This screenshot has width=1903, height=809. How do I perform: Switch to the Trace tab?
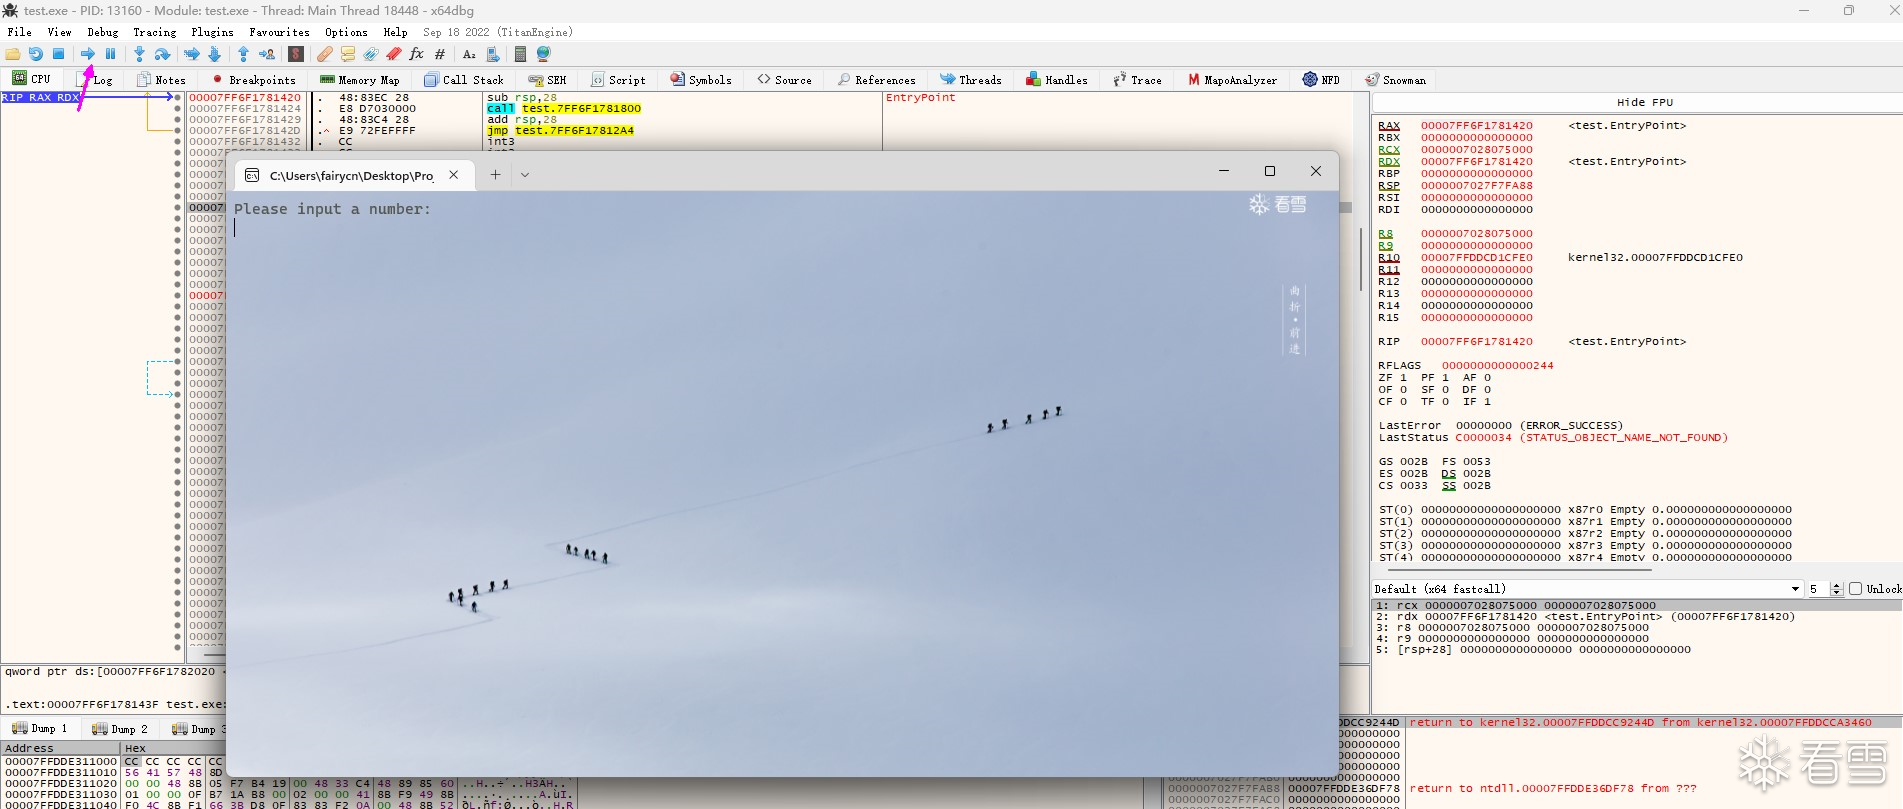tap(1138, 80)
